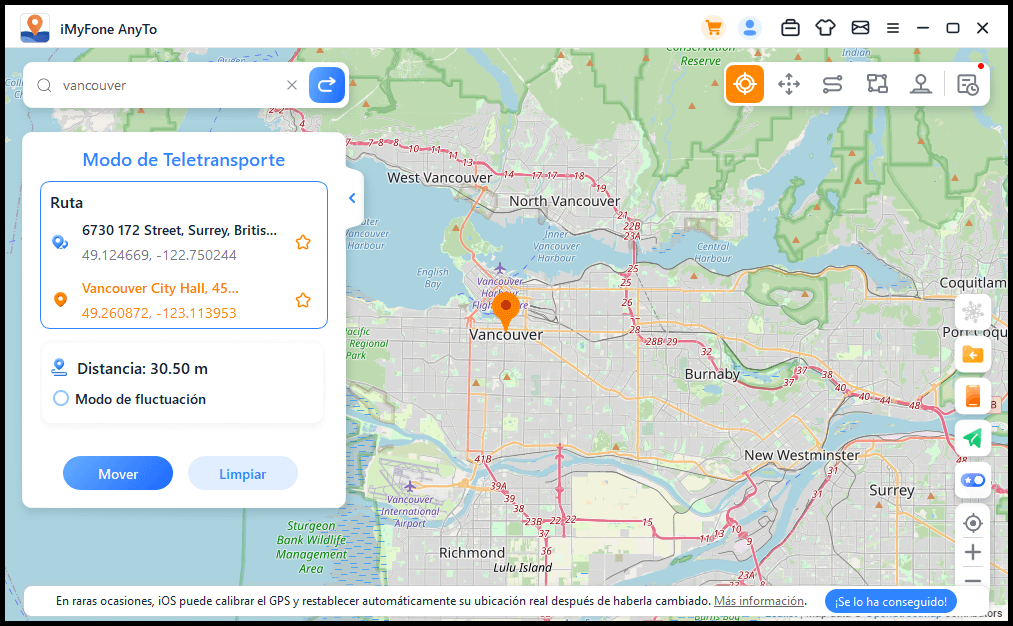Screen dimensions: 1013x626
Task: Open the orange phone device icon
Action: 972,396
